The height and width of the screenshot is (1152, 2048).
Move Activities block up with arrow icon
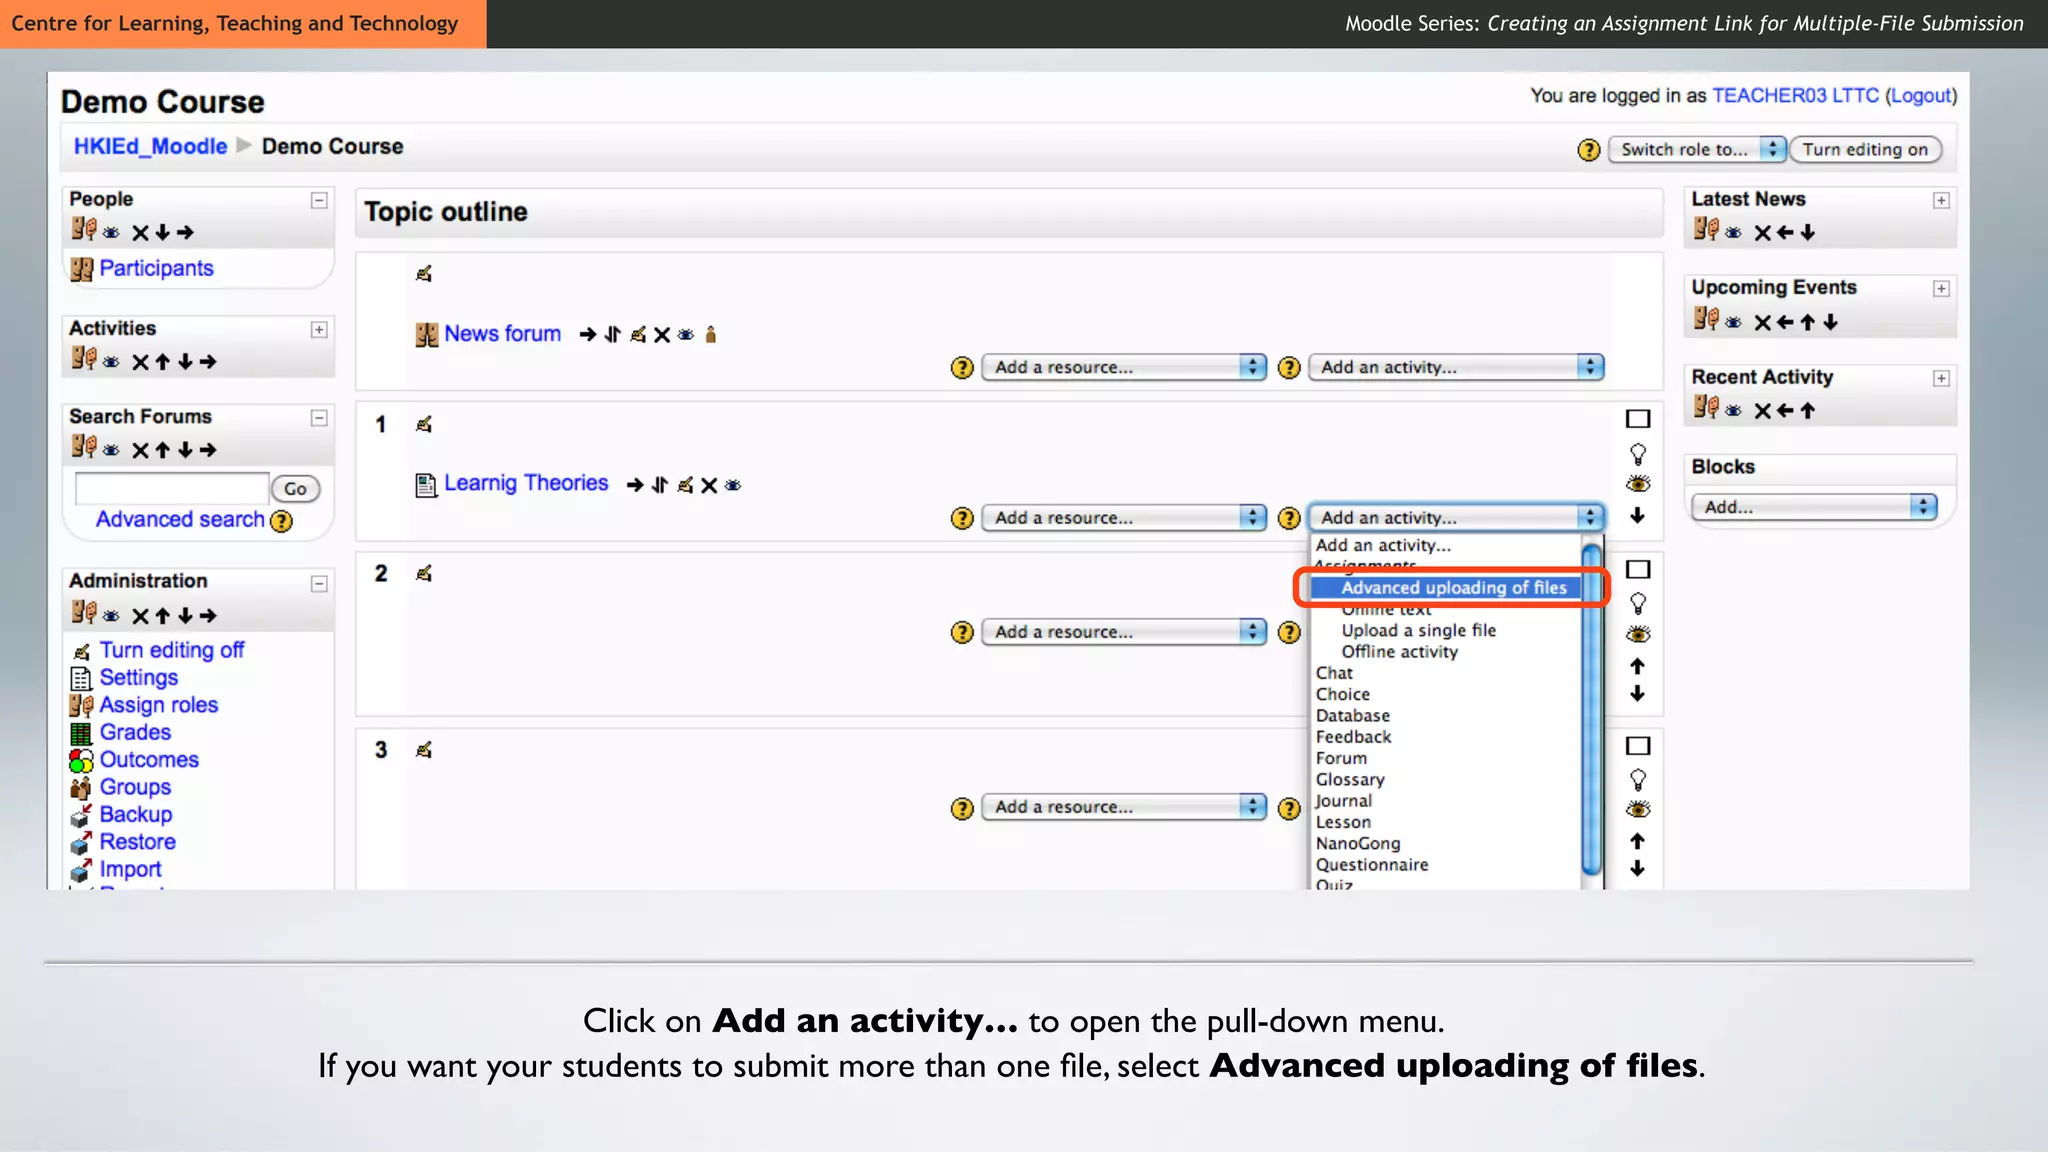click(162, 362)
